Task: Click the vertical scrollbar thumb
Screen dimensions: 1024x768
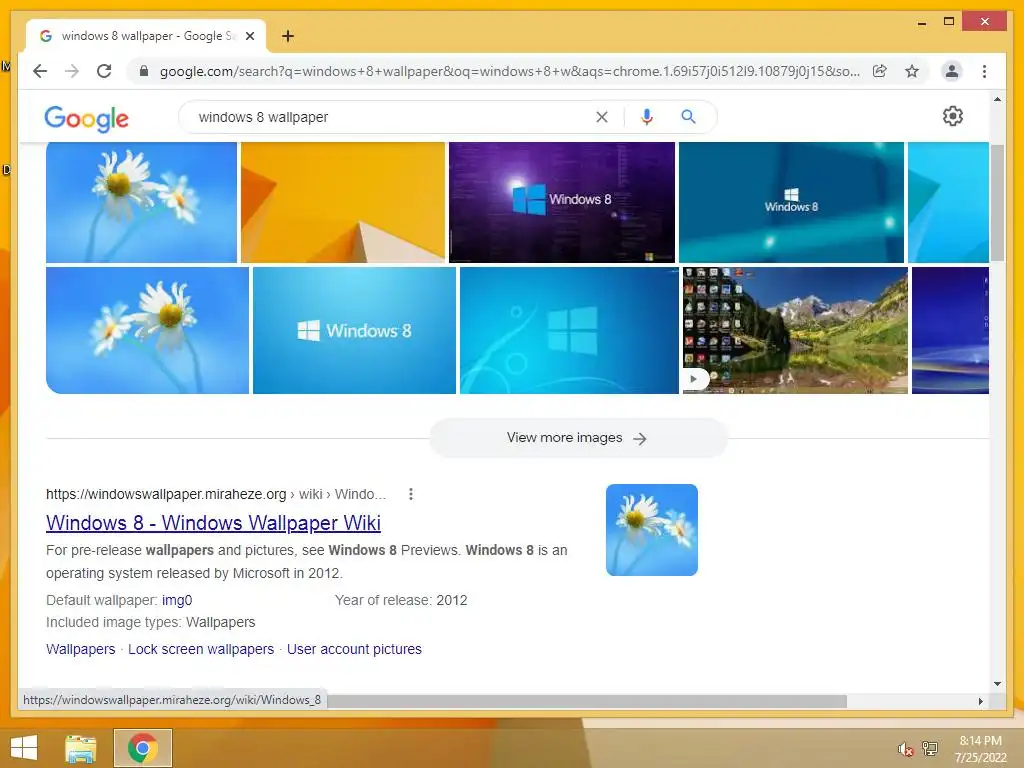Action: point(997,202)
